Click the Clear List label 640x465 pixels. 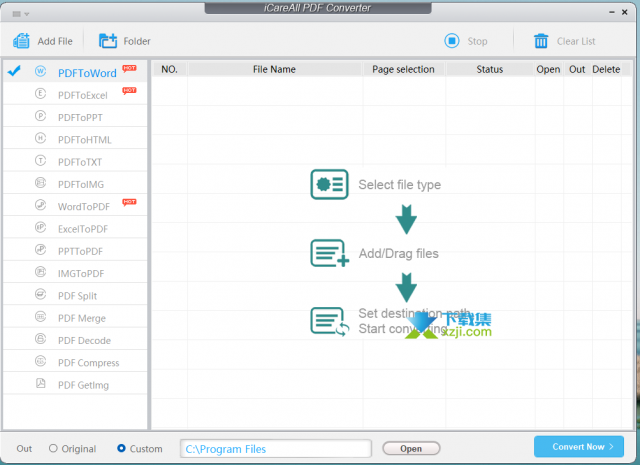click(x=576, y=41)
